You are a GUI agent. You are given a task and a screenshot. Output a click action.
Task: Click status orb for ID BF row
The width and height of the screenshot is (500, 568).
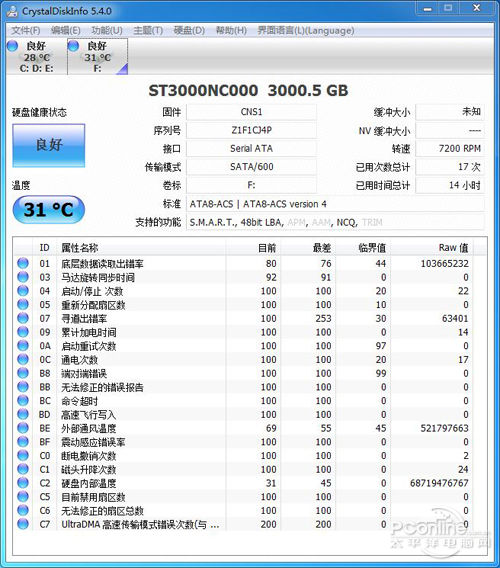23,442
